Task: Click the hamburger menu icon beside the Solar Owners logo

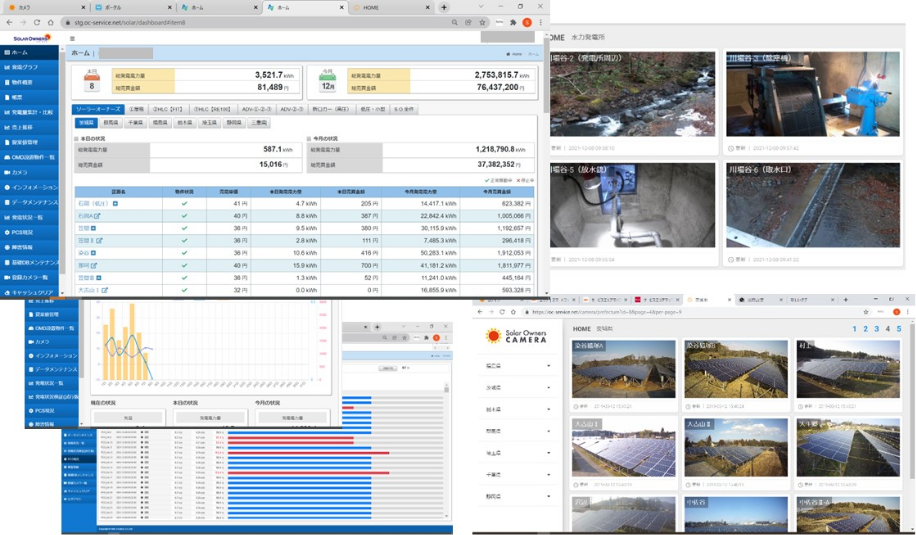Action: [72, 38]
